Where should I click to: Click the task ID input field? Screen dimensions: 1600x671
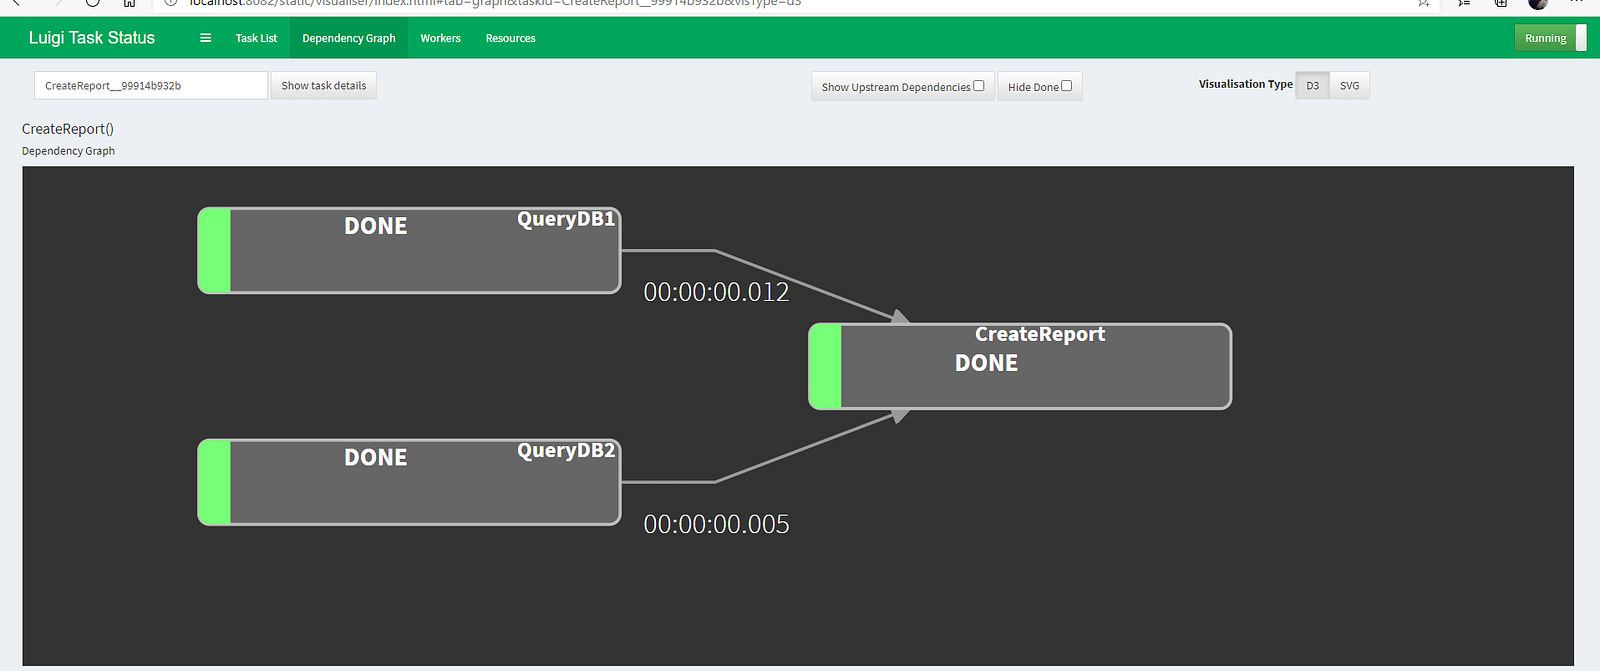point(151,85)
